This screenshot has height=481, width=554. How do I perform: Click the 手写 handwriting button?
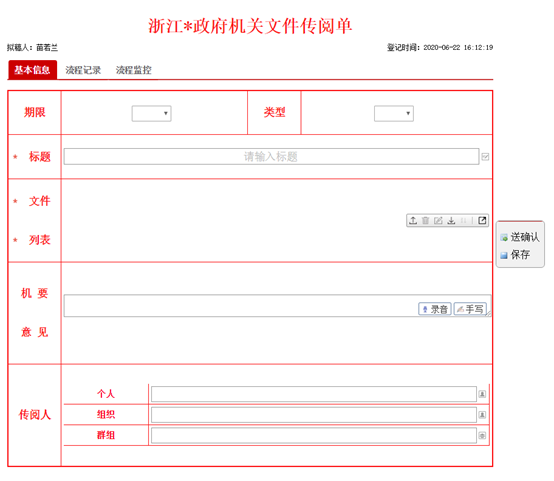tap(470, 309)
